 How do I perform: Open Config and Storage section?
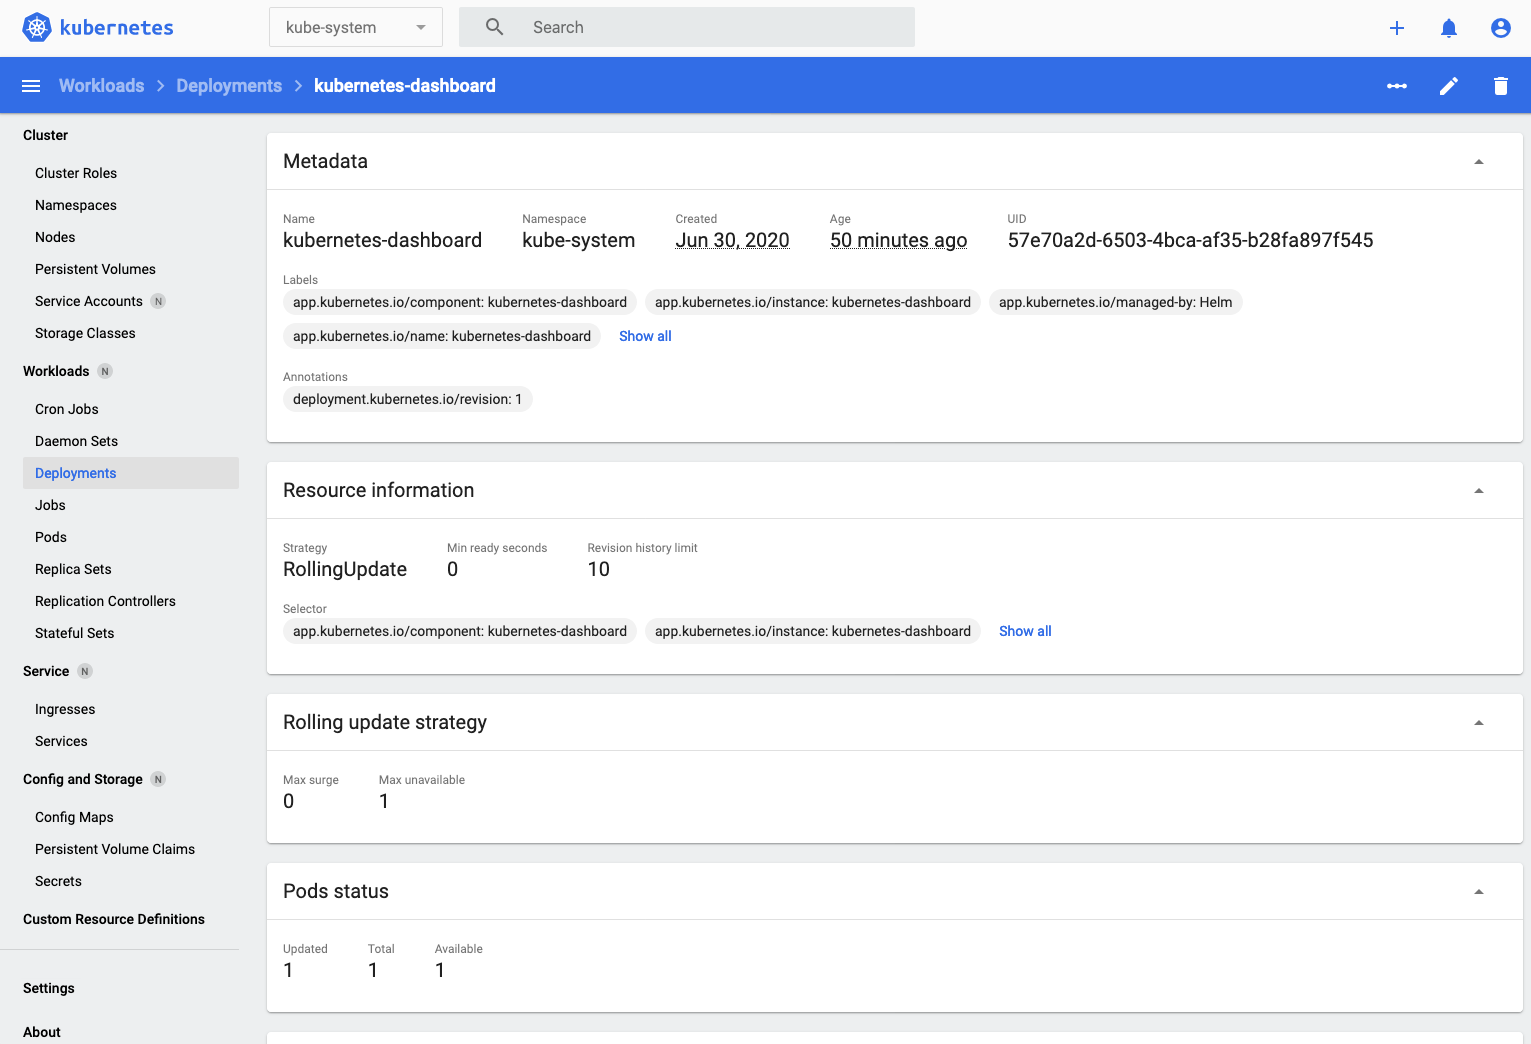tap(83, 779)
